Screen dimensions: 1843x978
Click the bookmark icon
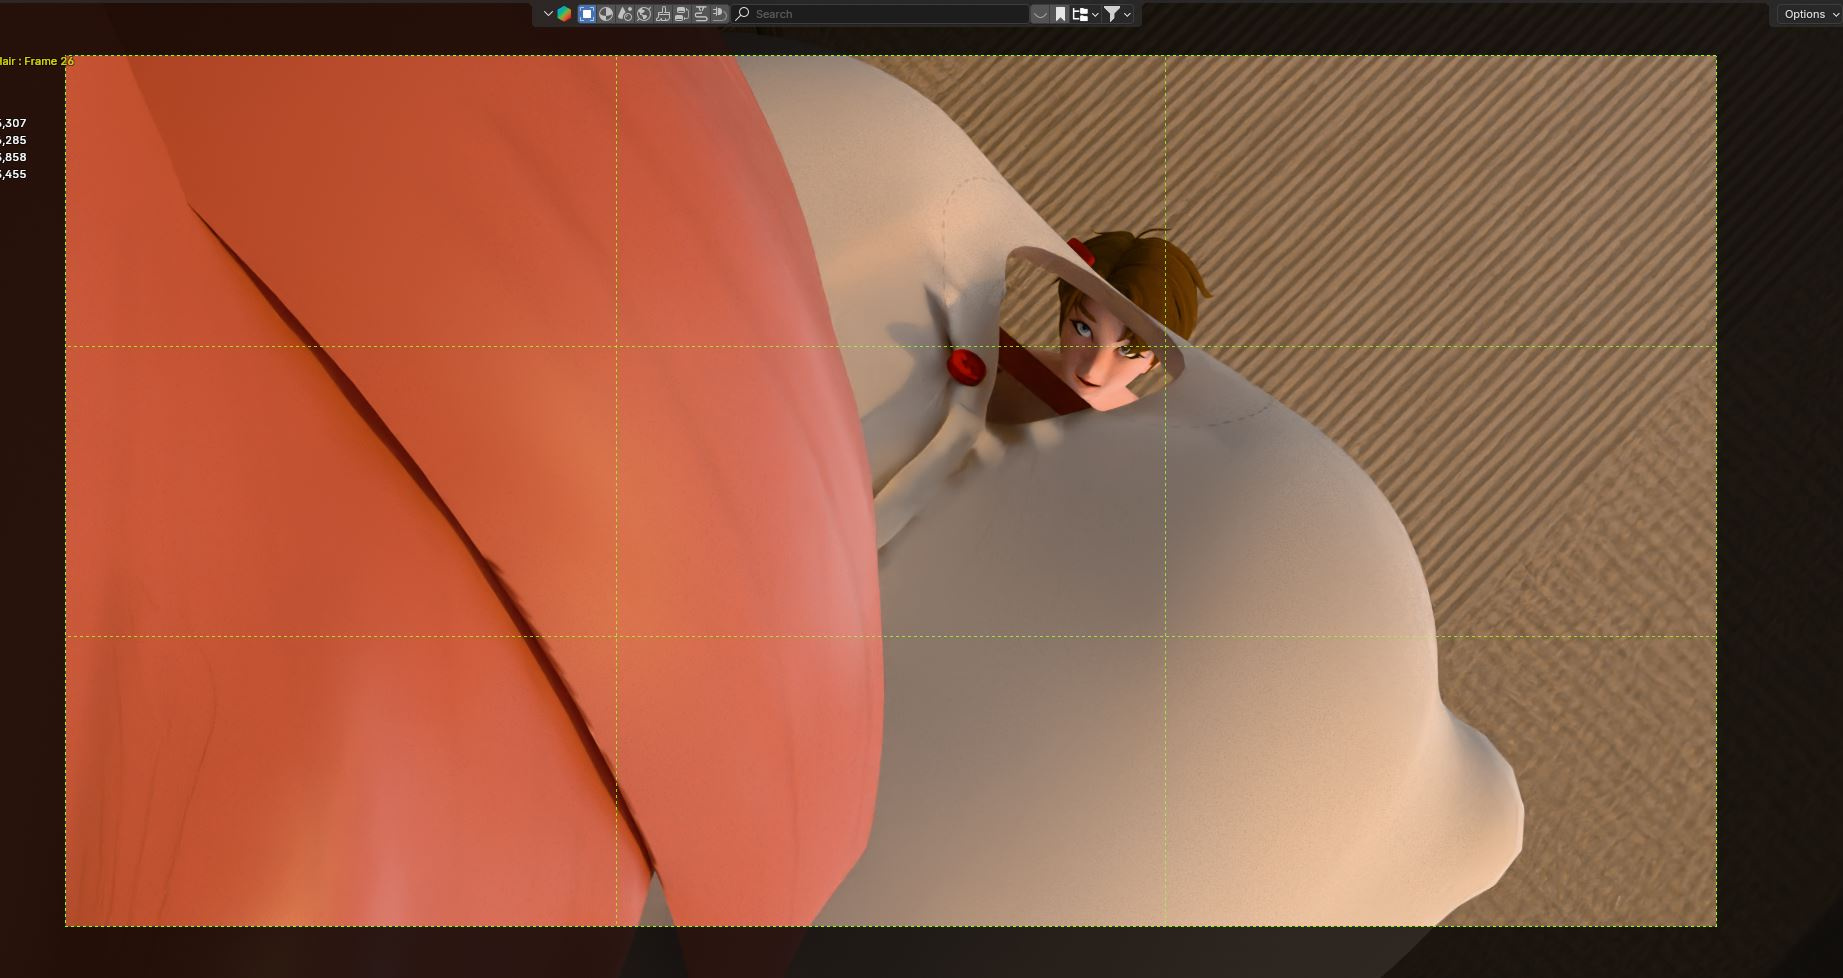point(1061,14)
